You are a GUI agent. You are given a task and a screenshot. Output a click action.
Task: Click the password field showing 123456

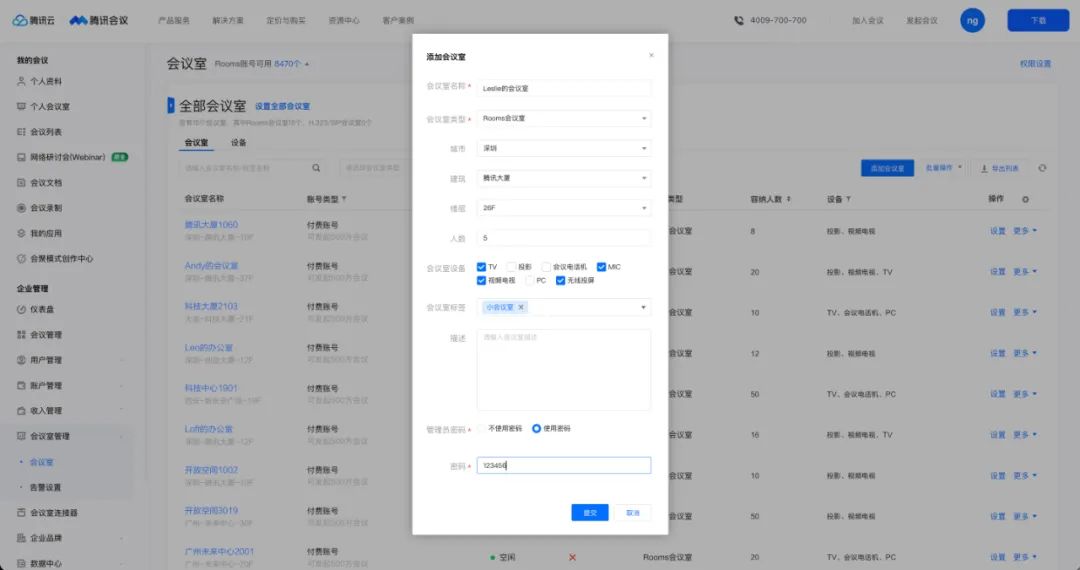point(563,465)
